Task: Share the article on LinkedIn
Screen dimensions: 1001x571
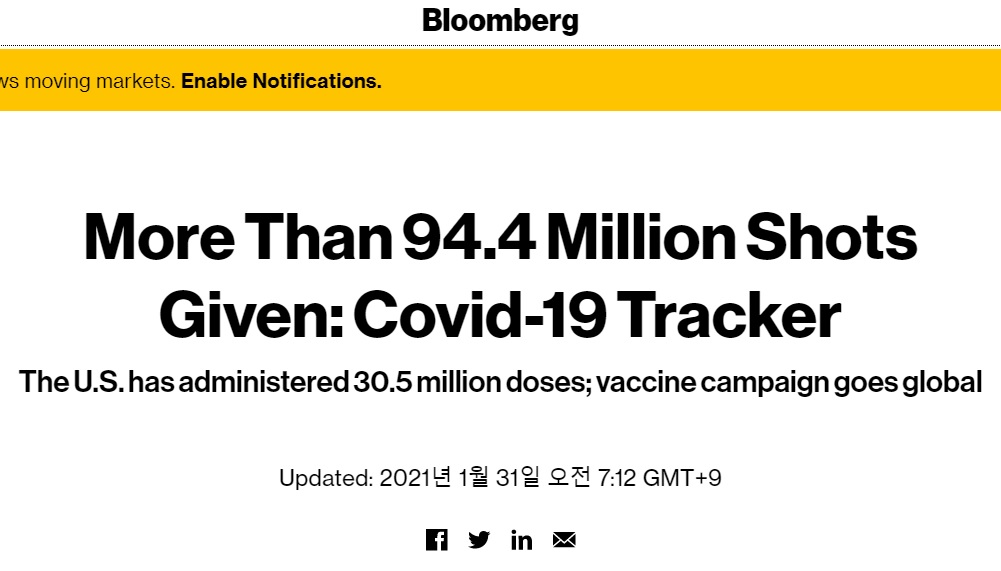Action: (522, 540)
